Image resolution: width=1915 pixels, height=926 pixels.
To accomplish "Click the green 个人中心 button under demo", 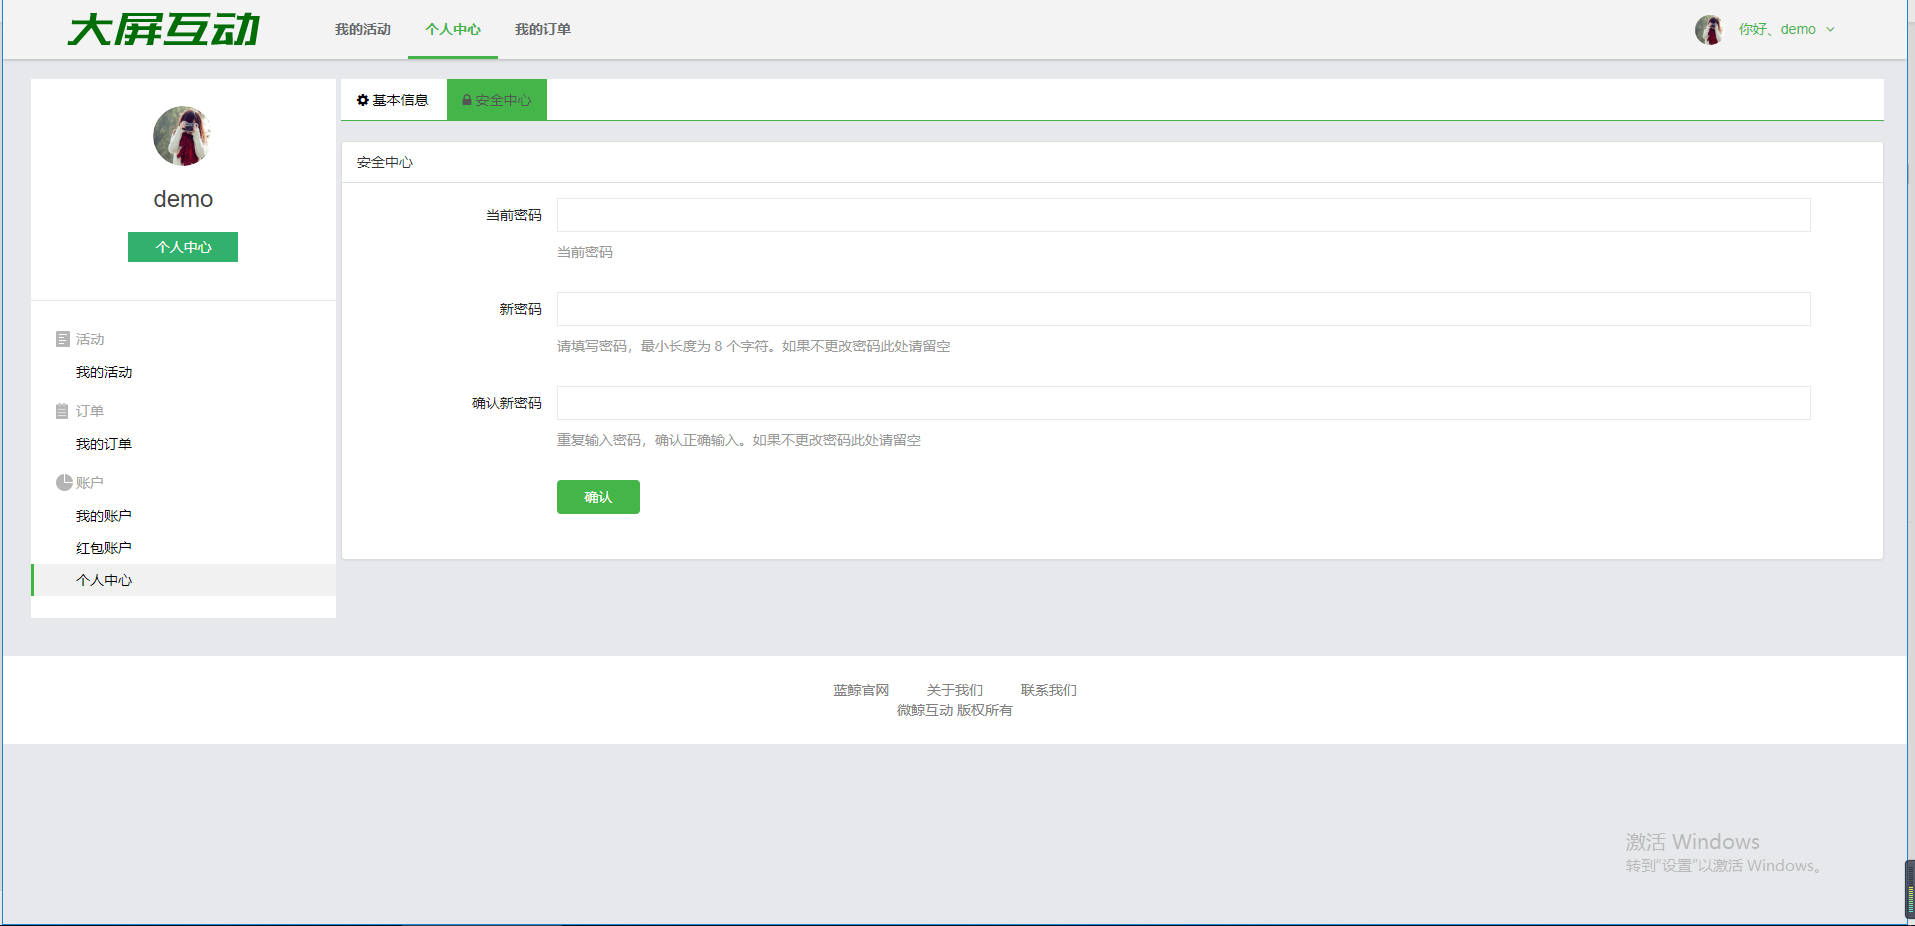I will (x=183, y=247).
